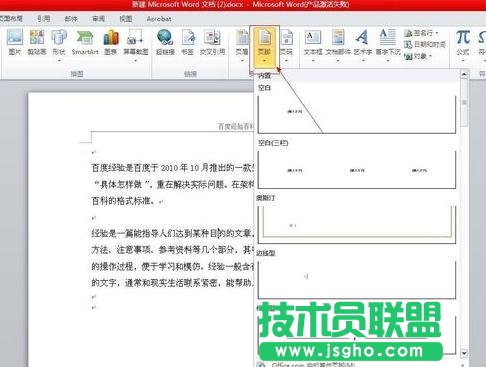The width and height of the screenshot is (486, 367).
Task: Click the footer gallery scroll-up arrow
Action: 464,75
